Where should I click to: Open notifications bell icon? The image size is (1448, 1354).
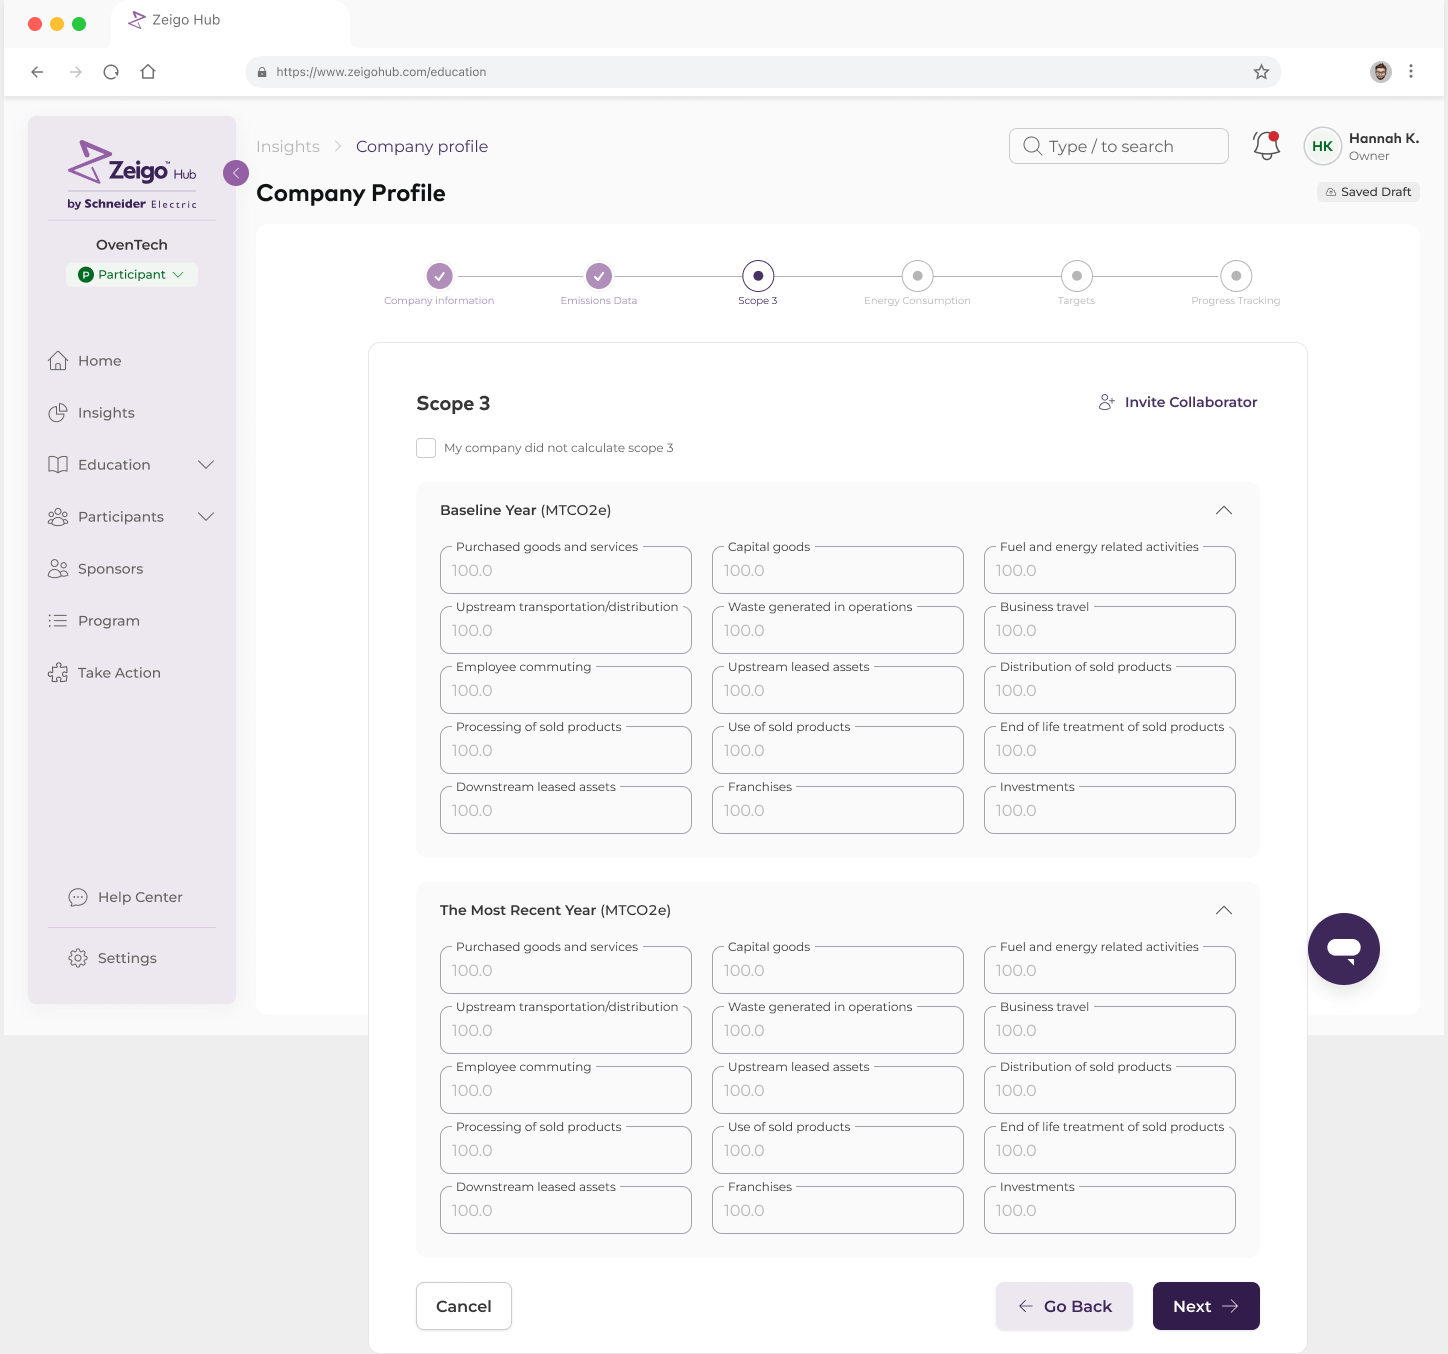(1267, 146)
